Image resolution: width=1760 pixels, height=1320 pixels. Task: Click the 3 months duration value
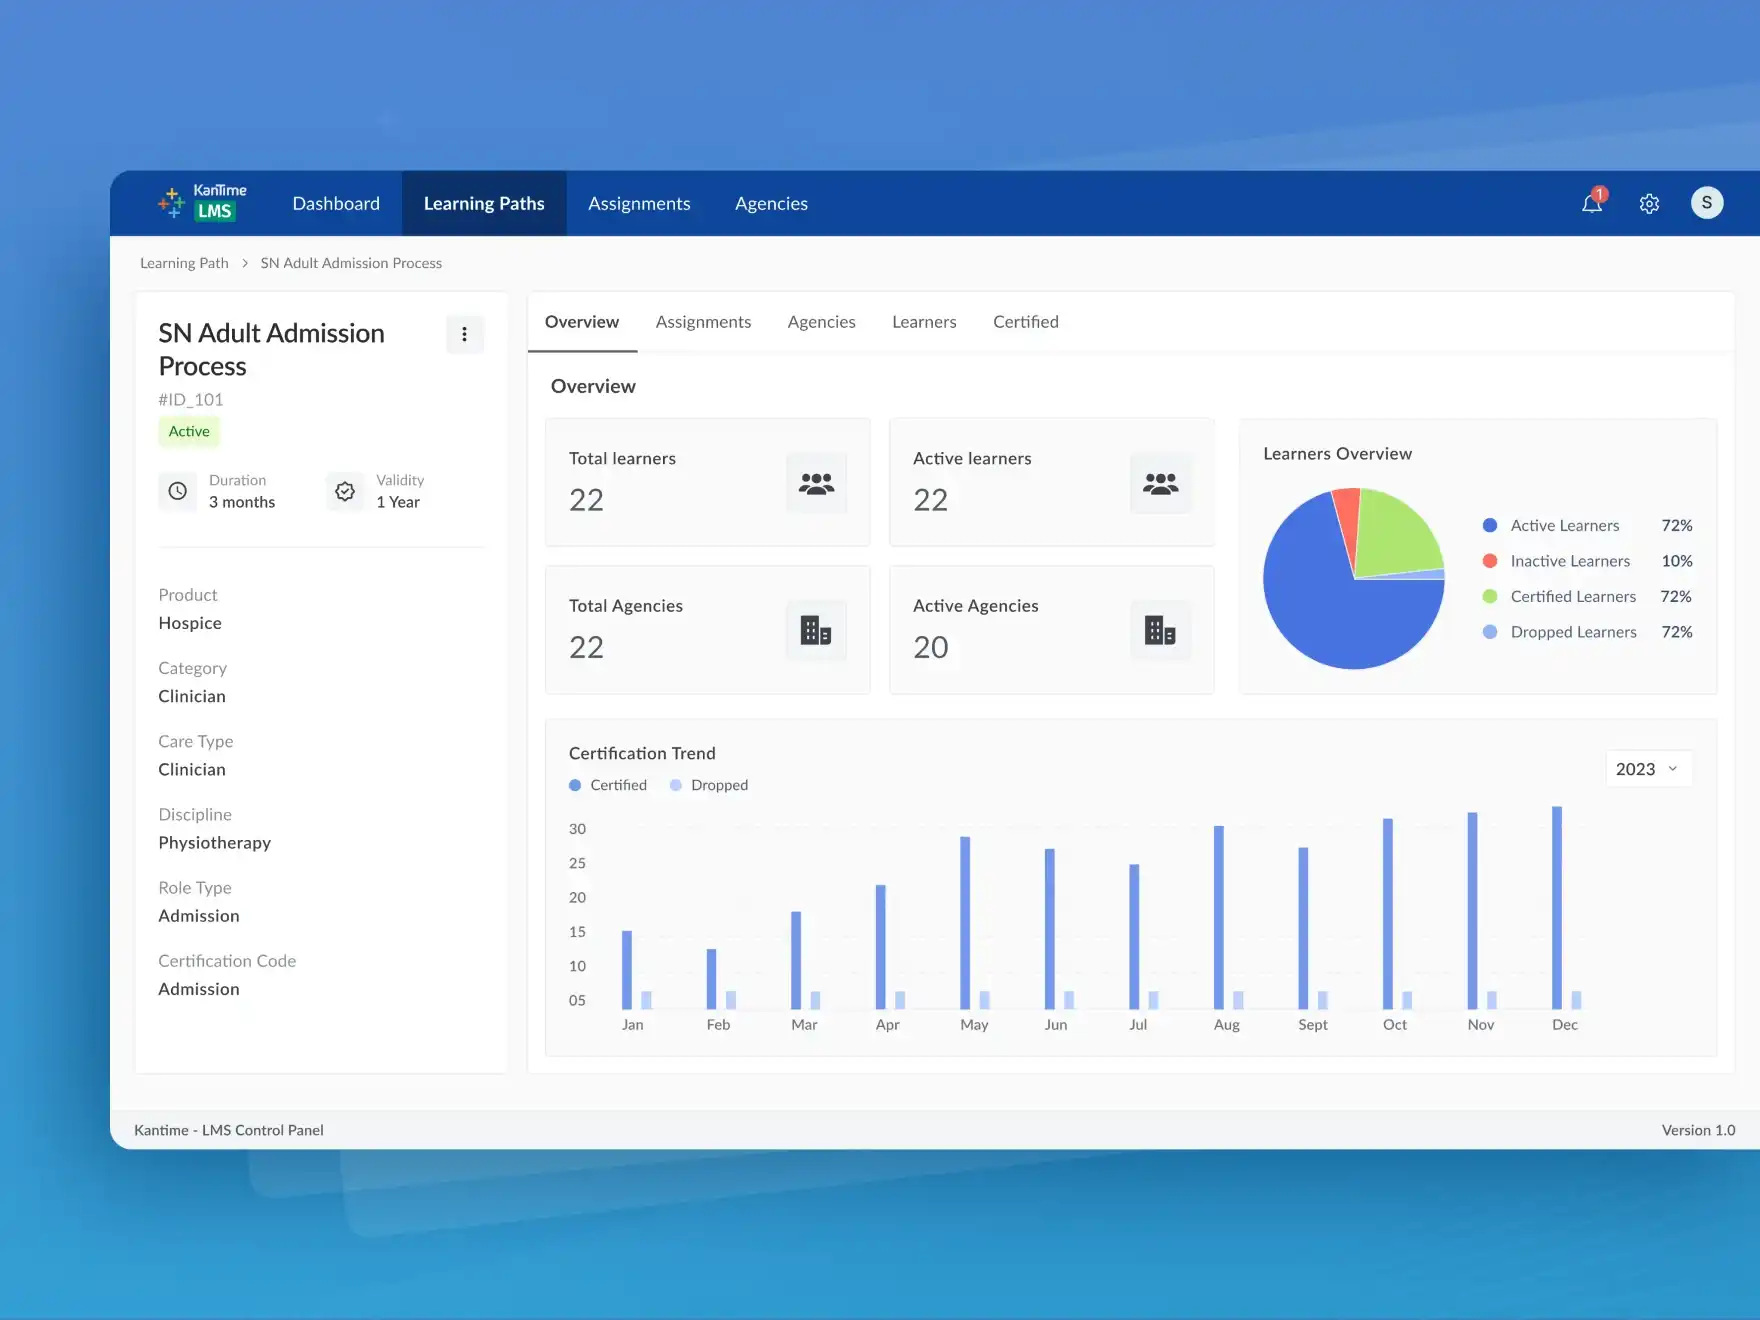pyautogui.click(x=242, y=502)
